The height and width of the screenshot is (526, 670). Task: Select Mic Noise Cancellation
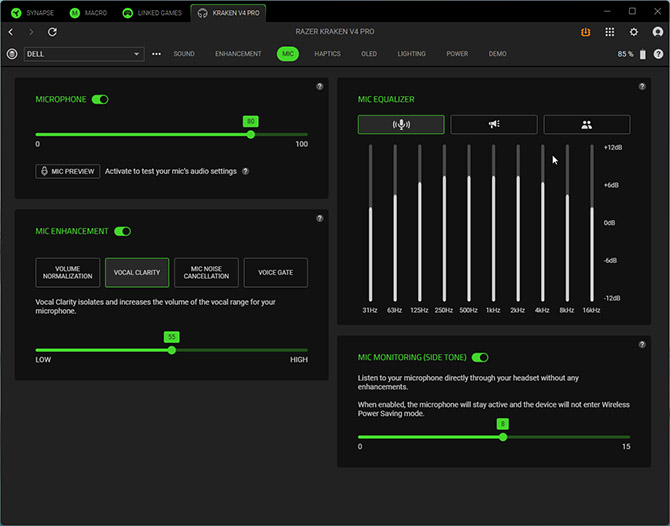tap(206, 273)
